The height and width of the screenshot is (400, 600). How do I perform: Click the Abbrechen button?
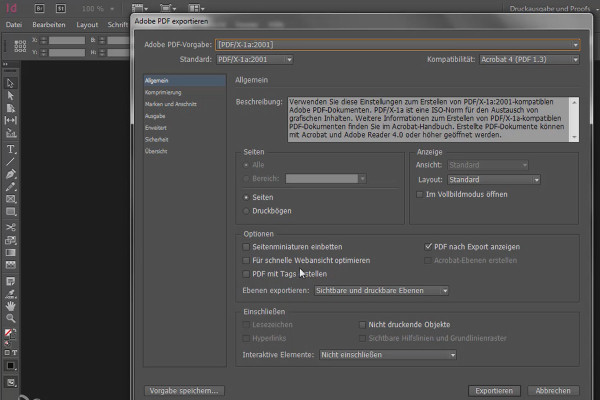coord(553,391)
